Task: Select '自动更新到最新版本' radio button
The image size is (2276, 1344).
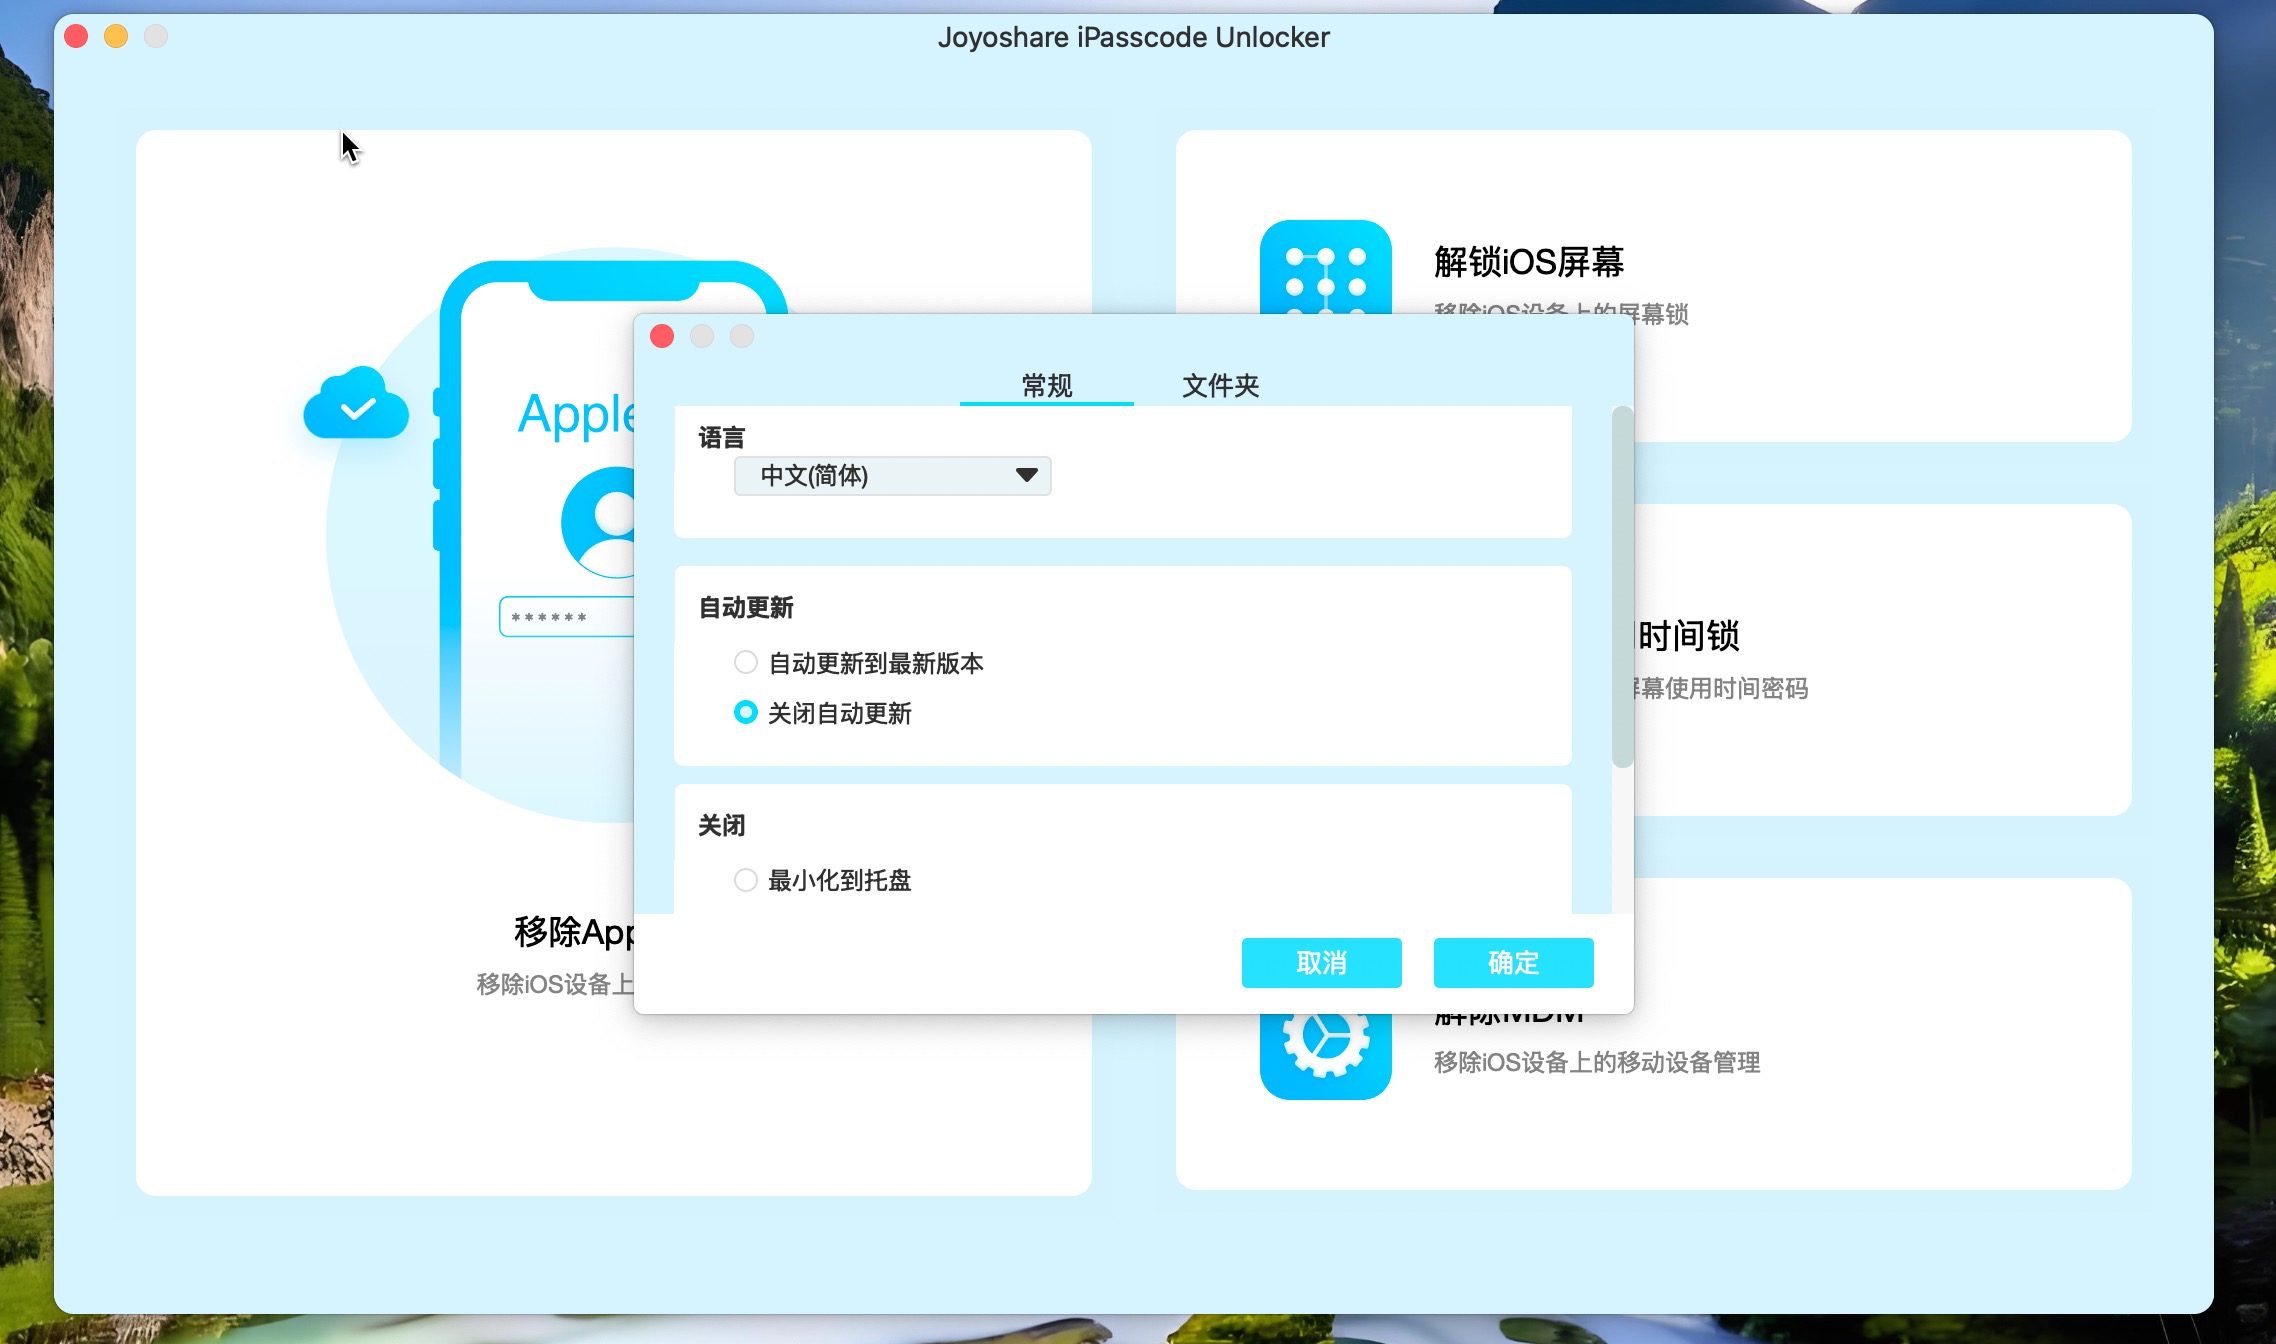Action: click(746, 662)
